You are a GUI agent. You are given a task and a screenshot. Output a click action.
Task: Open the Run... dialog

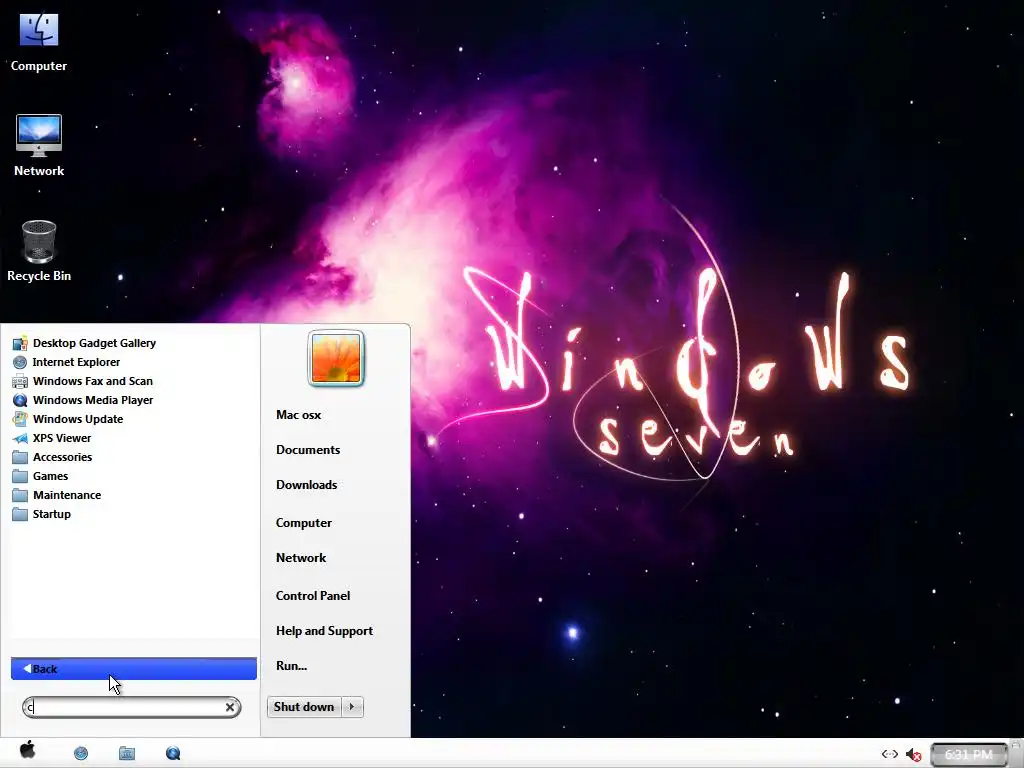tap(291, 666)
